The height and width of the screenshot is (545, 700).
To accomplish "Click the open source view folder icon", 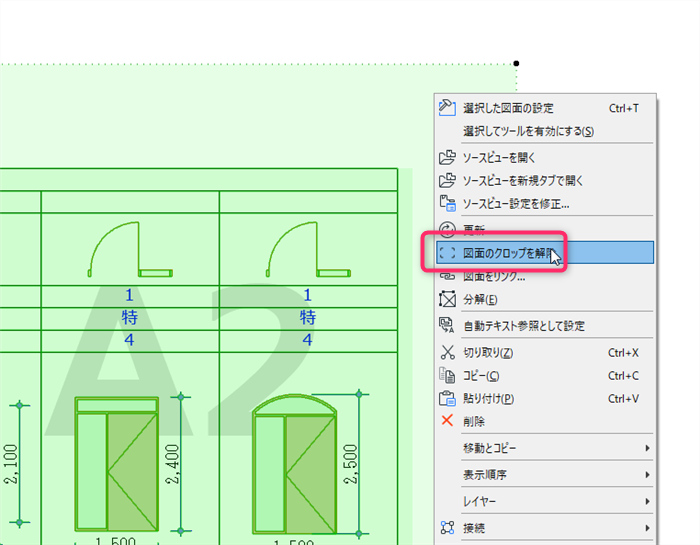I will (447, 157).
